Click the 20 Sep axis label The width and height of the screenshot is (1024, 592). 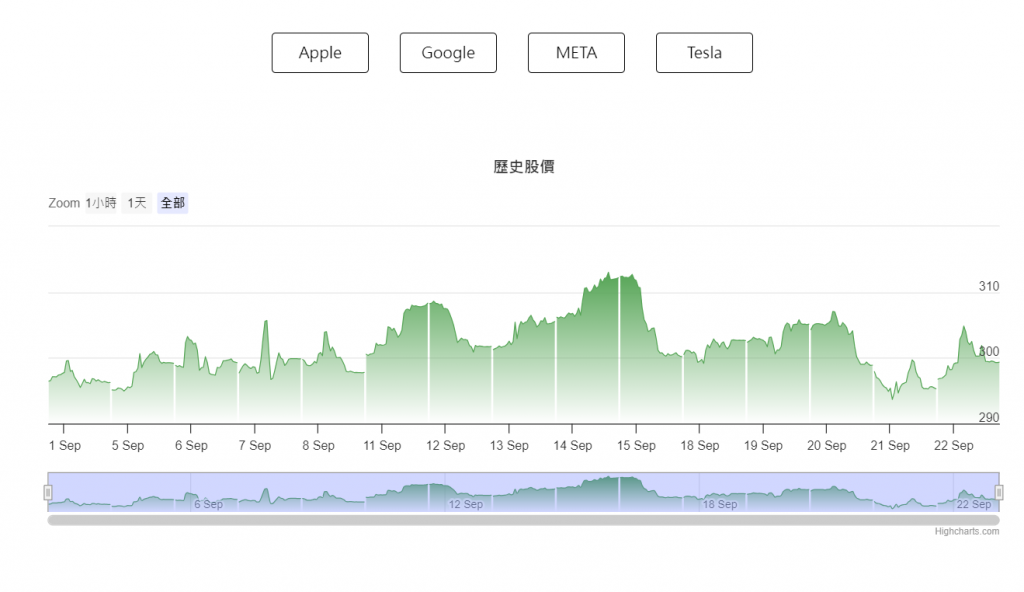click(x=826, y=446)
